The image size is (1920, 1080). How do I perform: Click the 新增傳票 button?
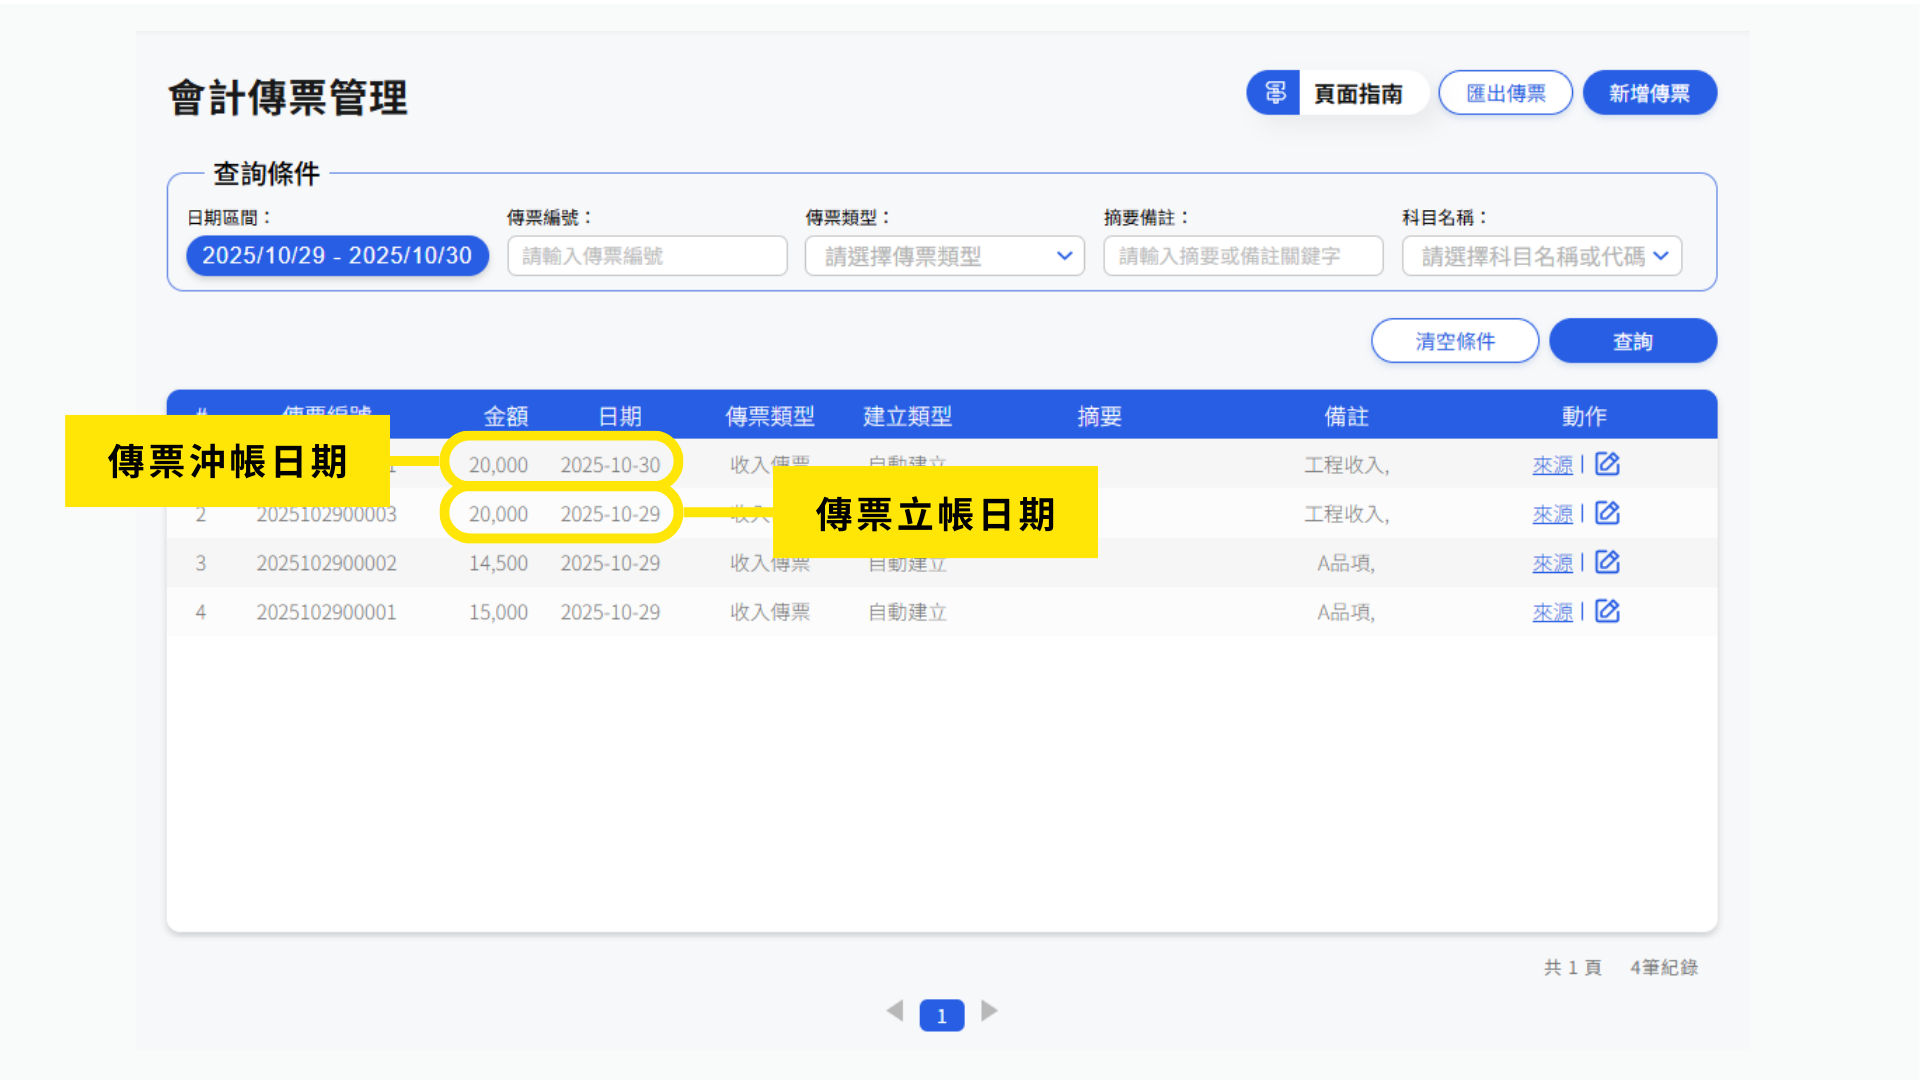coord(1649,93)
